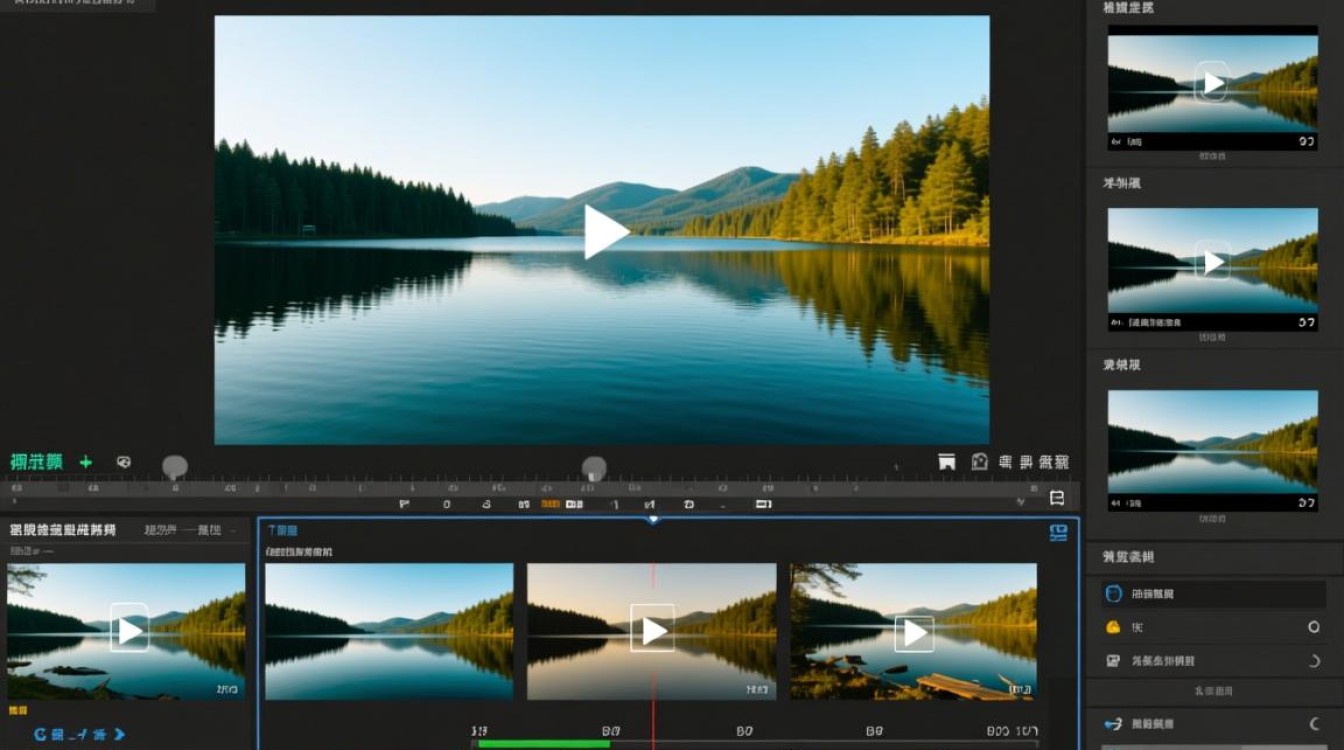This screenshot has width=1344, height=750.
Task: Click the green plus icon above the ruler
Action: (86, 462)
